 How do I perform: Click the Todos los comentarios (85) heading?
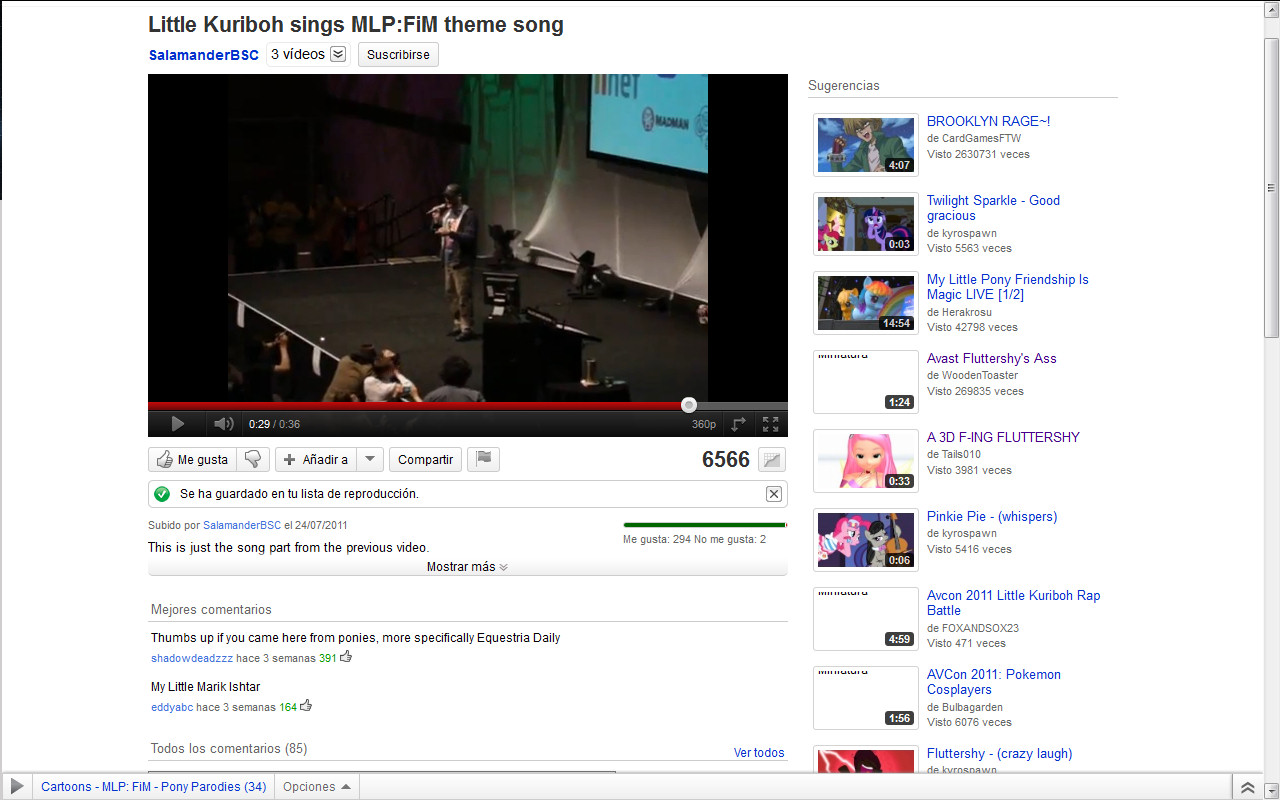(x=229, y=749)
